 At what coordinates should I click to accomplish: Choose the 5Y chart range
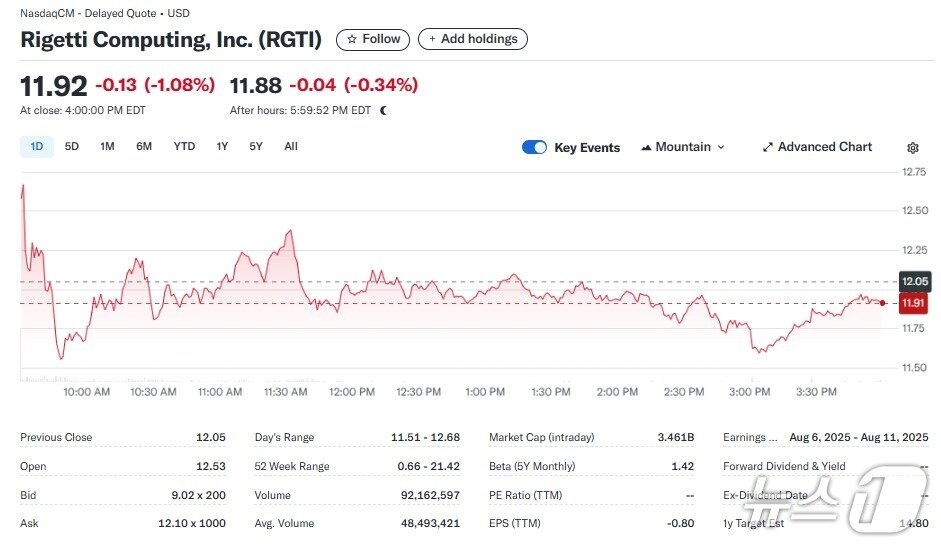click(x=256, y=147)
